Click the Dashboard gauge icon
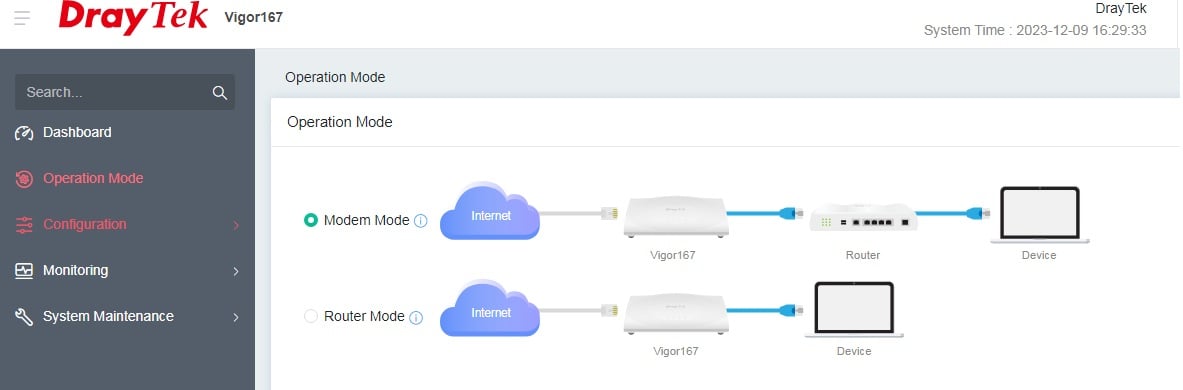Viewport: 1183px width, 390px height. click(x=24, y=134)
